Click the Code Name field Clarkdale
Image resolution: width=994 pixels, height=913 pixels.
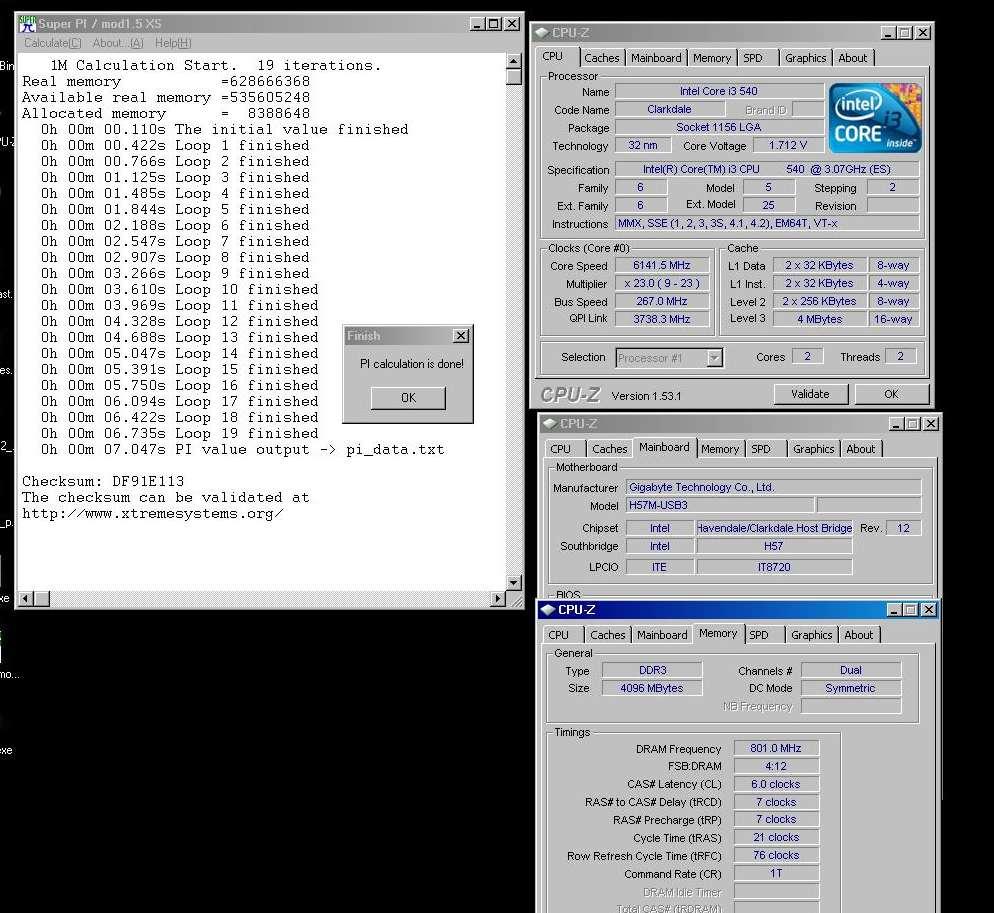(669, 109)
